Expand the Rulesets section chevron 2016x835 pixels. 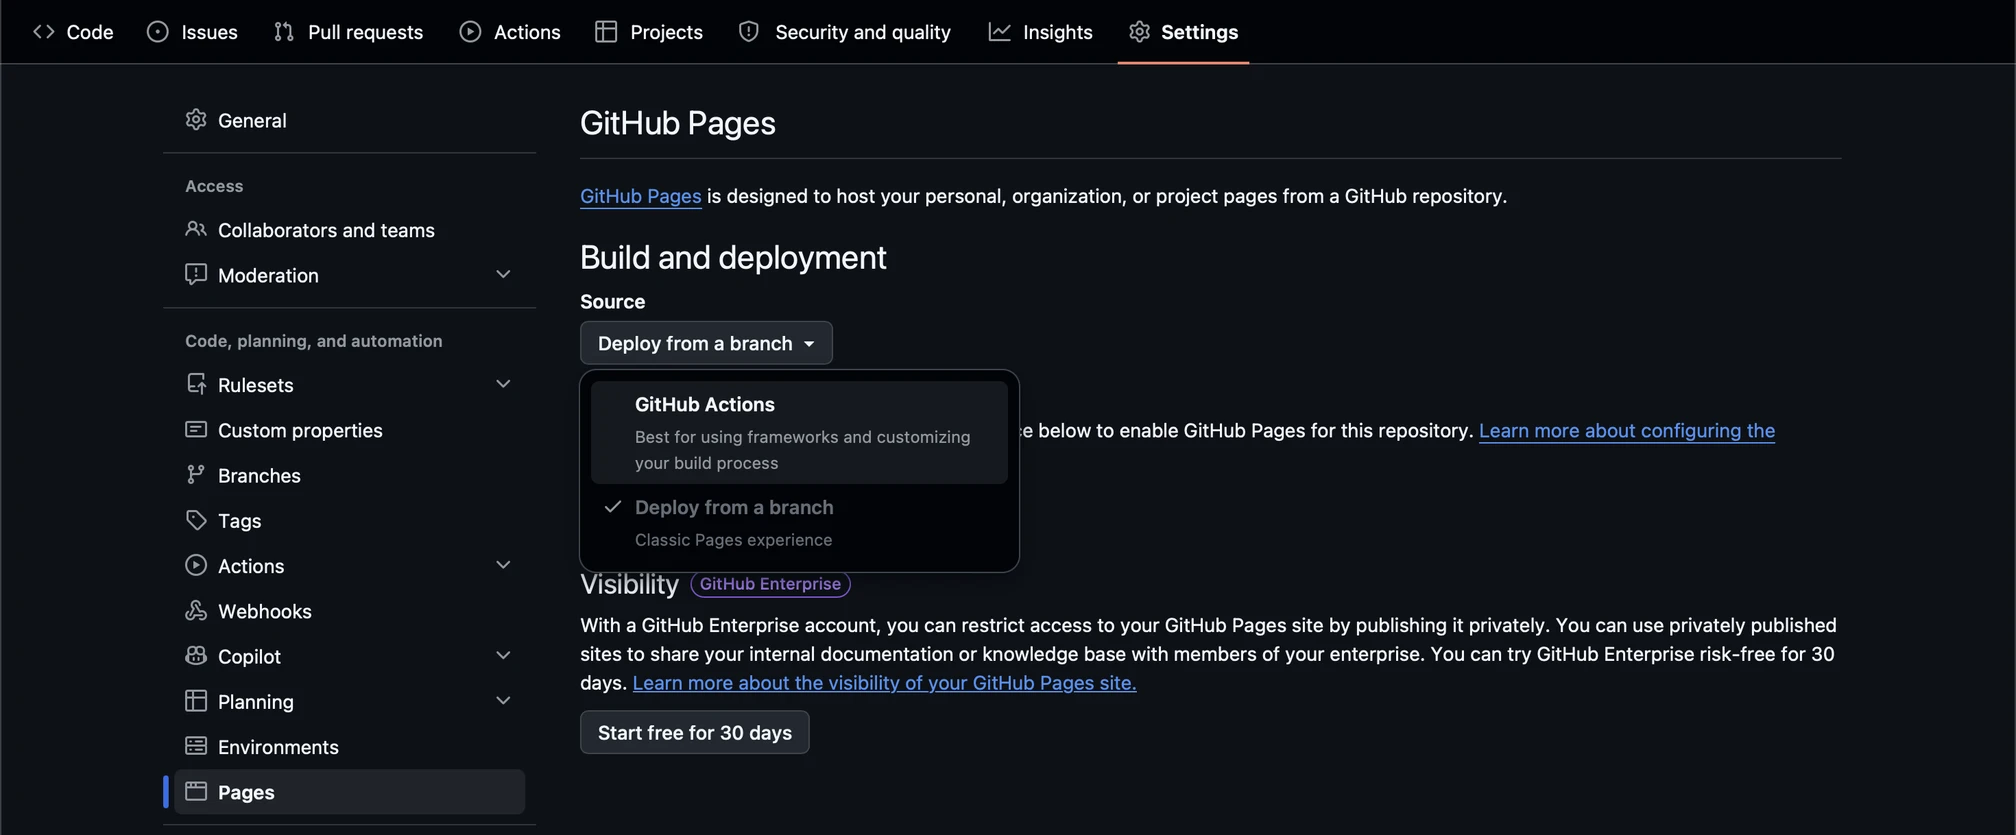pos(503,384)
